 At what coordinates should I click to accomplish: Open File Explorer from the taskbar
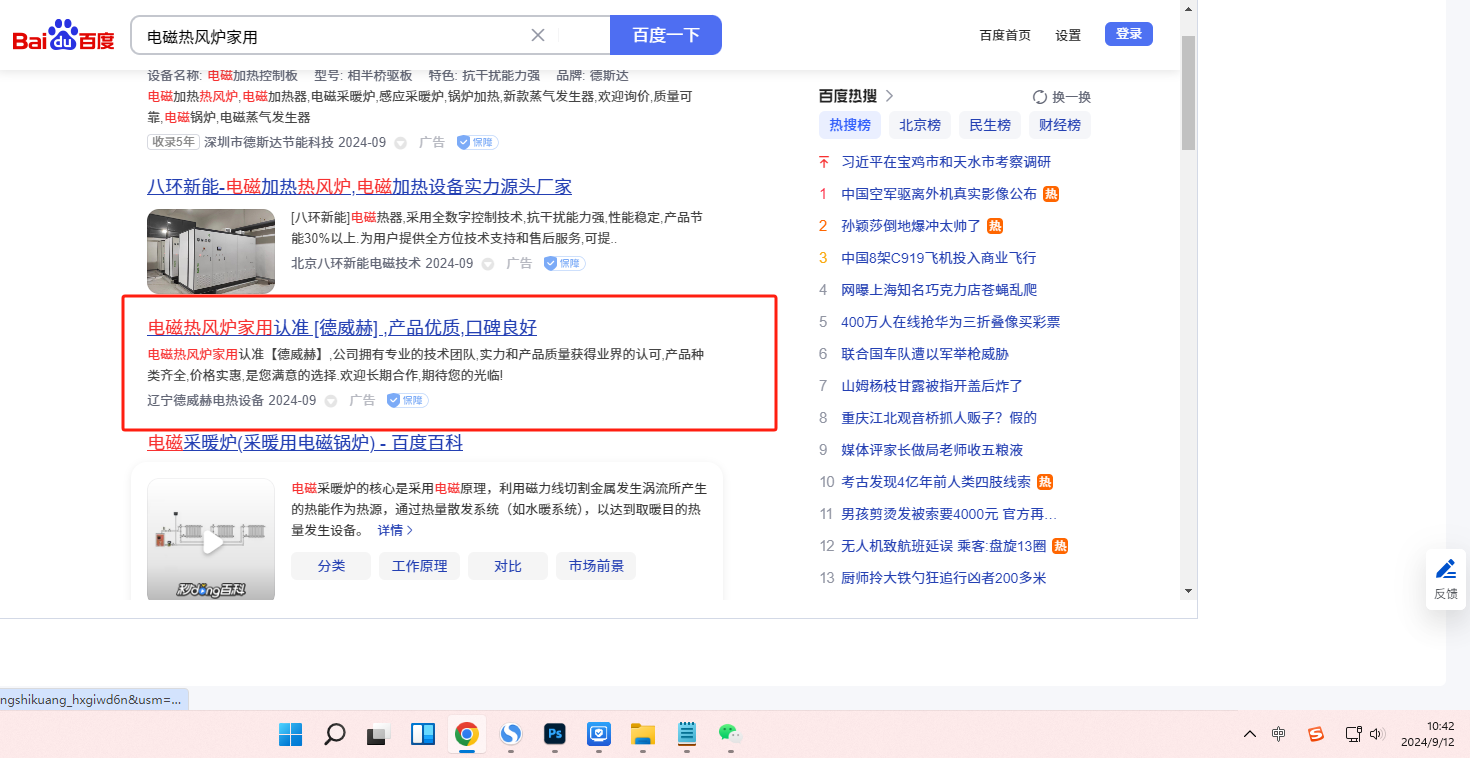click(642, 735)
